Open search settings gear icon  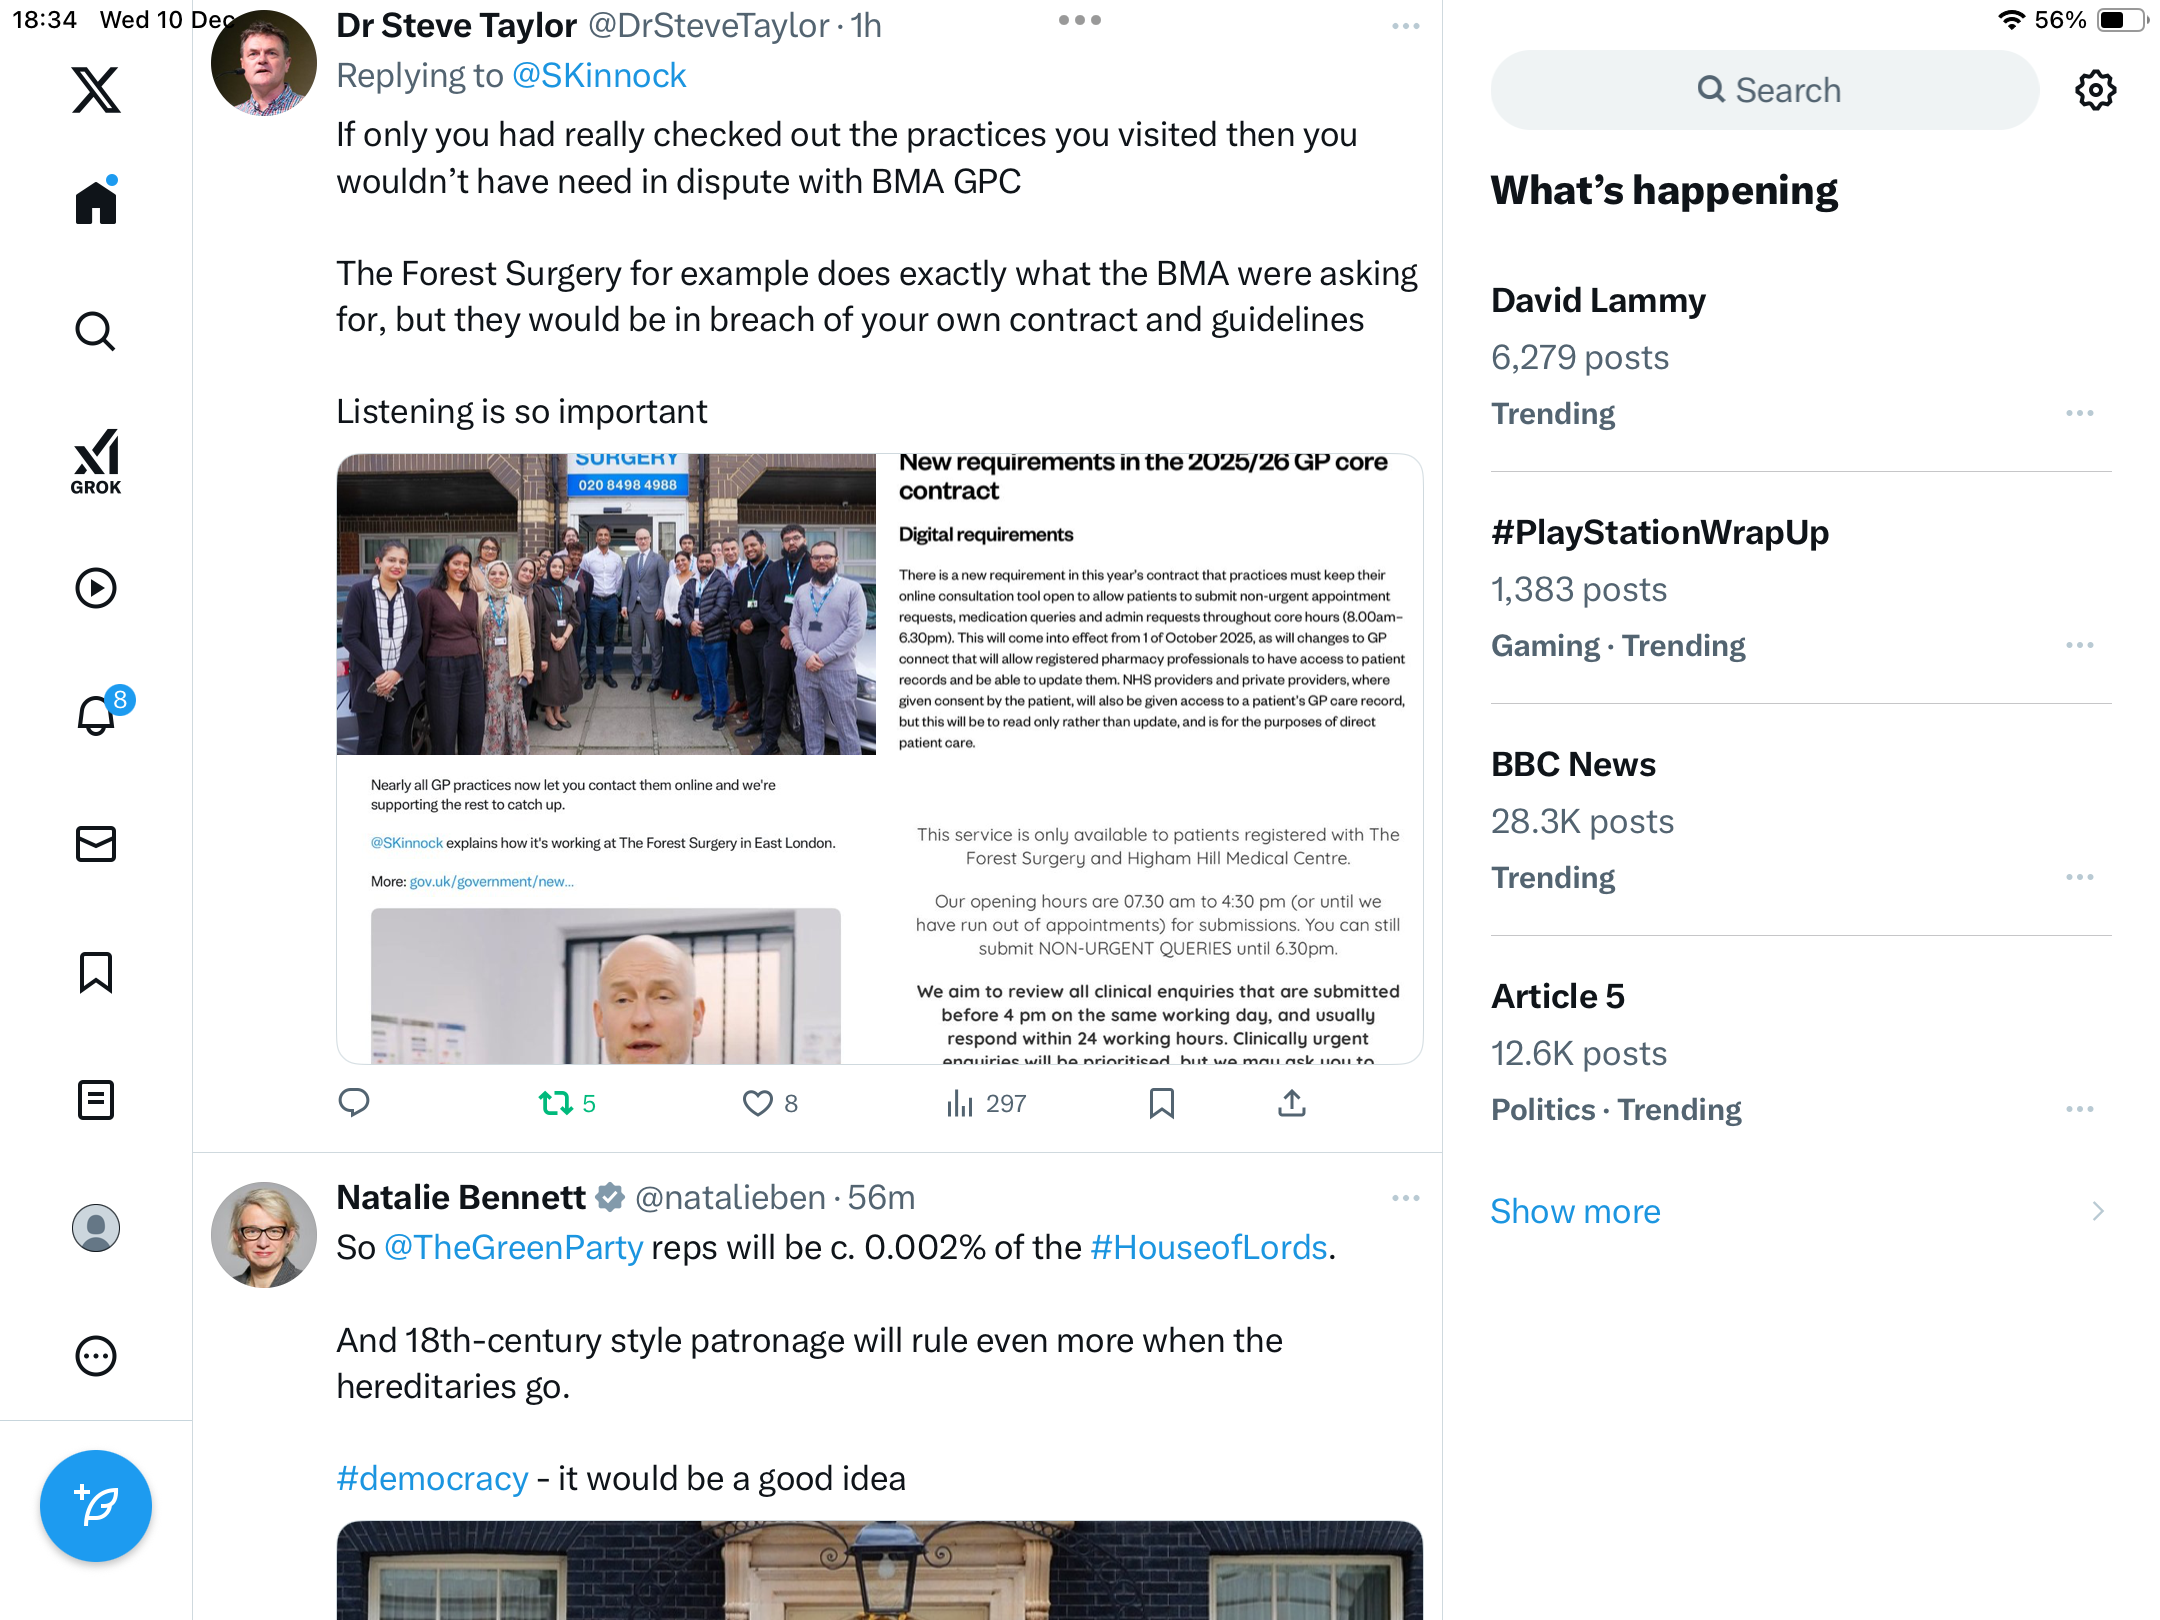[x=2095, y=90]
